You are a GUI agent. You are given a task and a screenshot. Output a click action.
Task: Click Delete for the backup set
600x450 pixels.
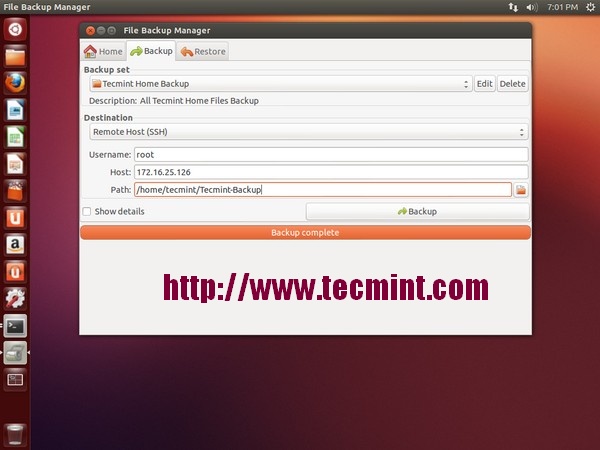tap(512, 84)
